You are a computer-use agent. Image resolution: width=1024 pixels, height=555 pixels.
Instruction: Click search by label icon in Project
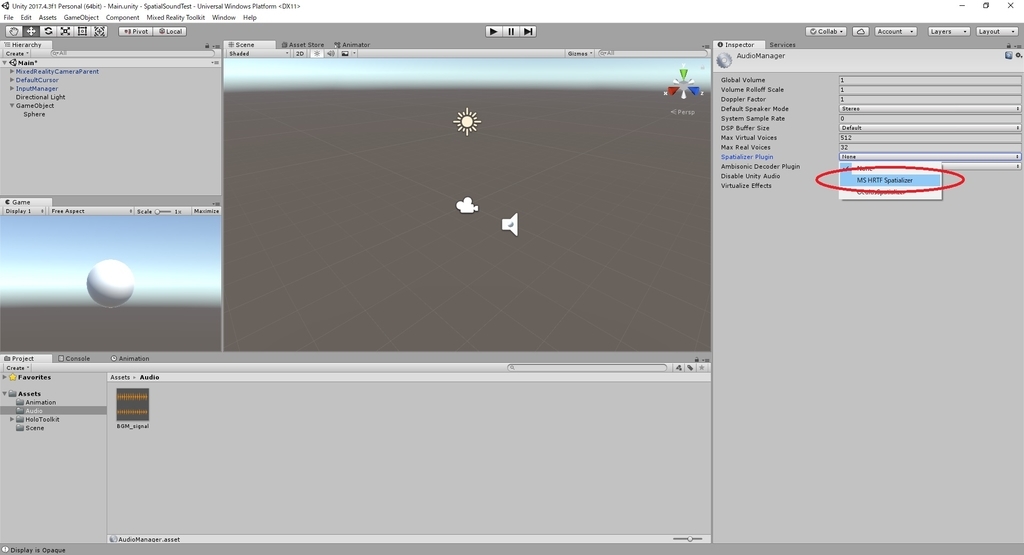point(690,368)
